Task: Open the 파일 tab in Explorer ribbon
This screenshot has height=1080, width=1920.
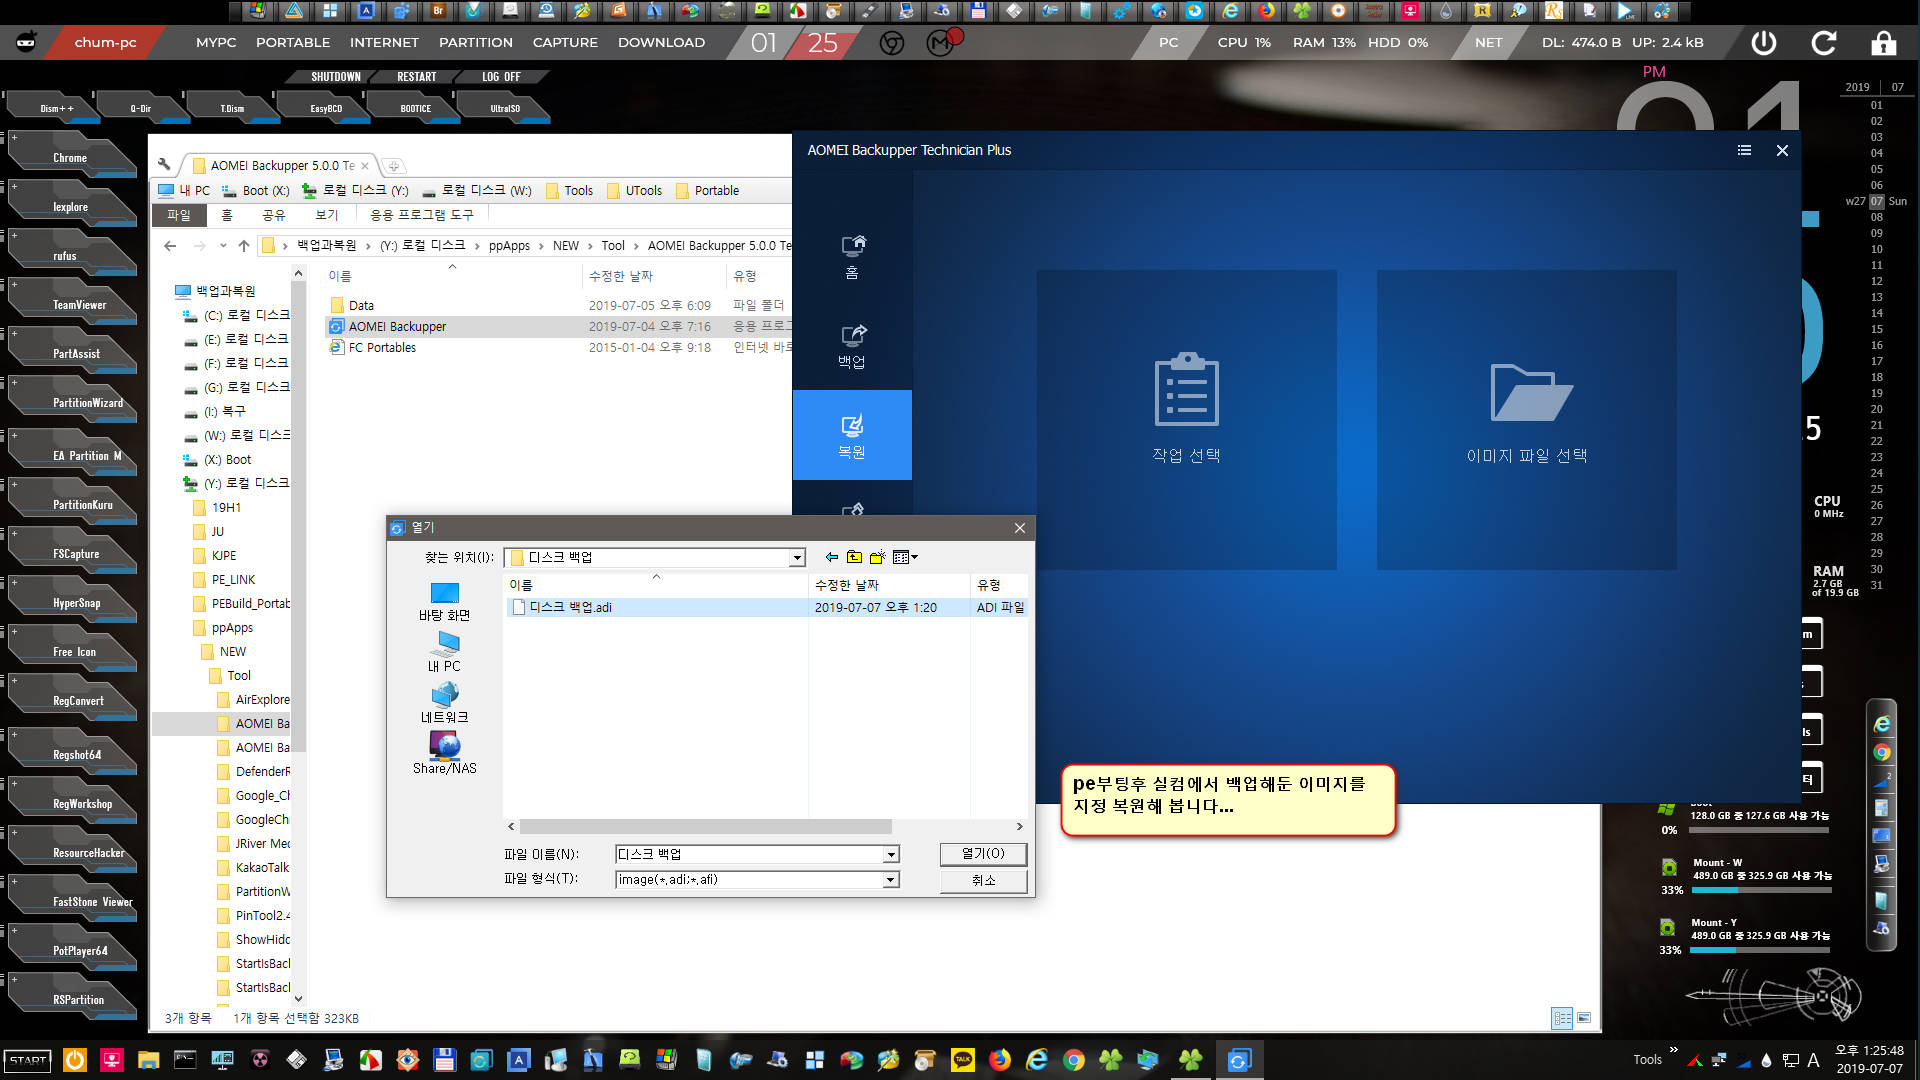Action: (x=178, y=215)
